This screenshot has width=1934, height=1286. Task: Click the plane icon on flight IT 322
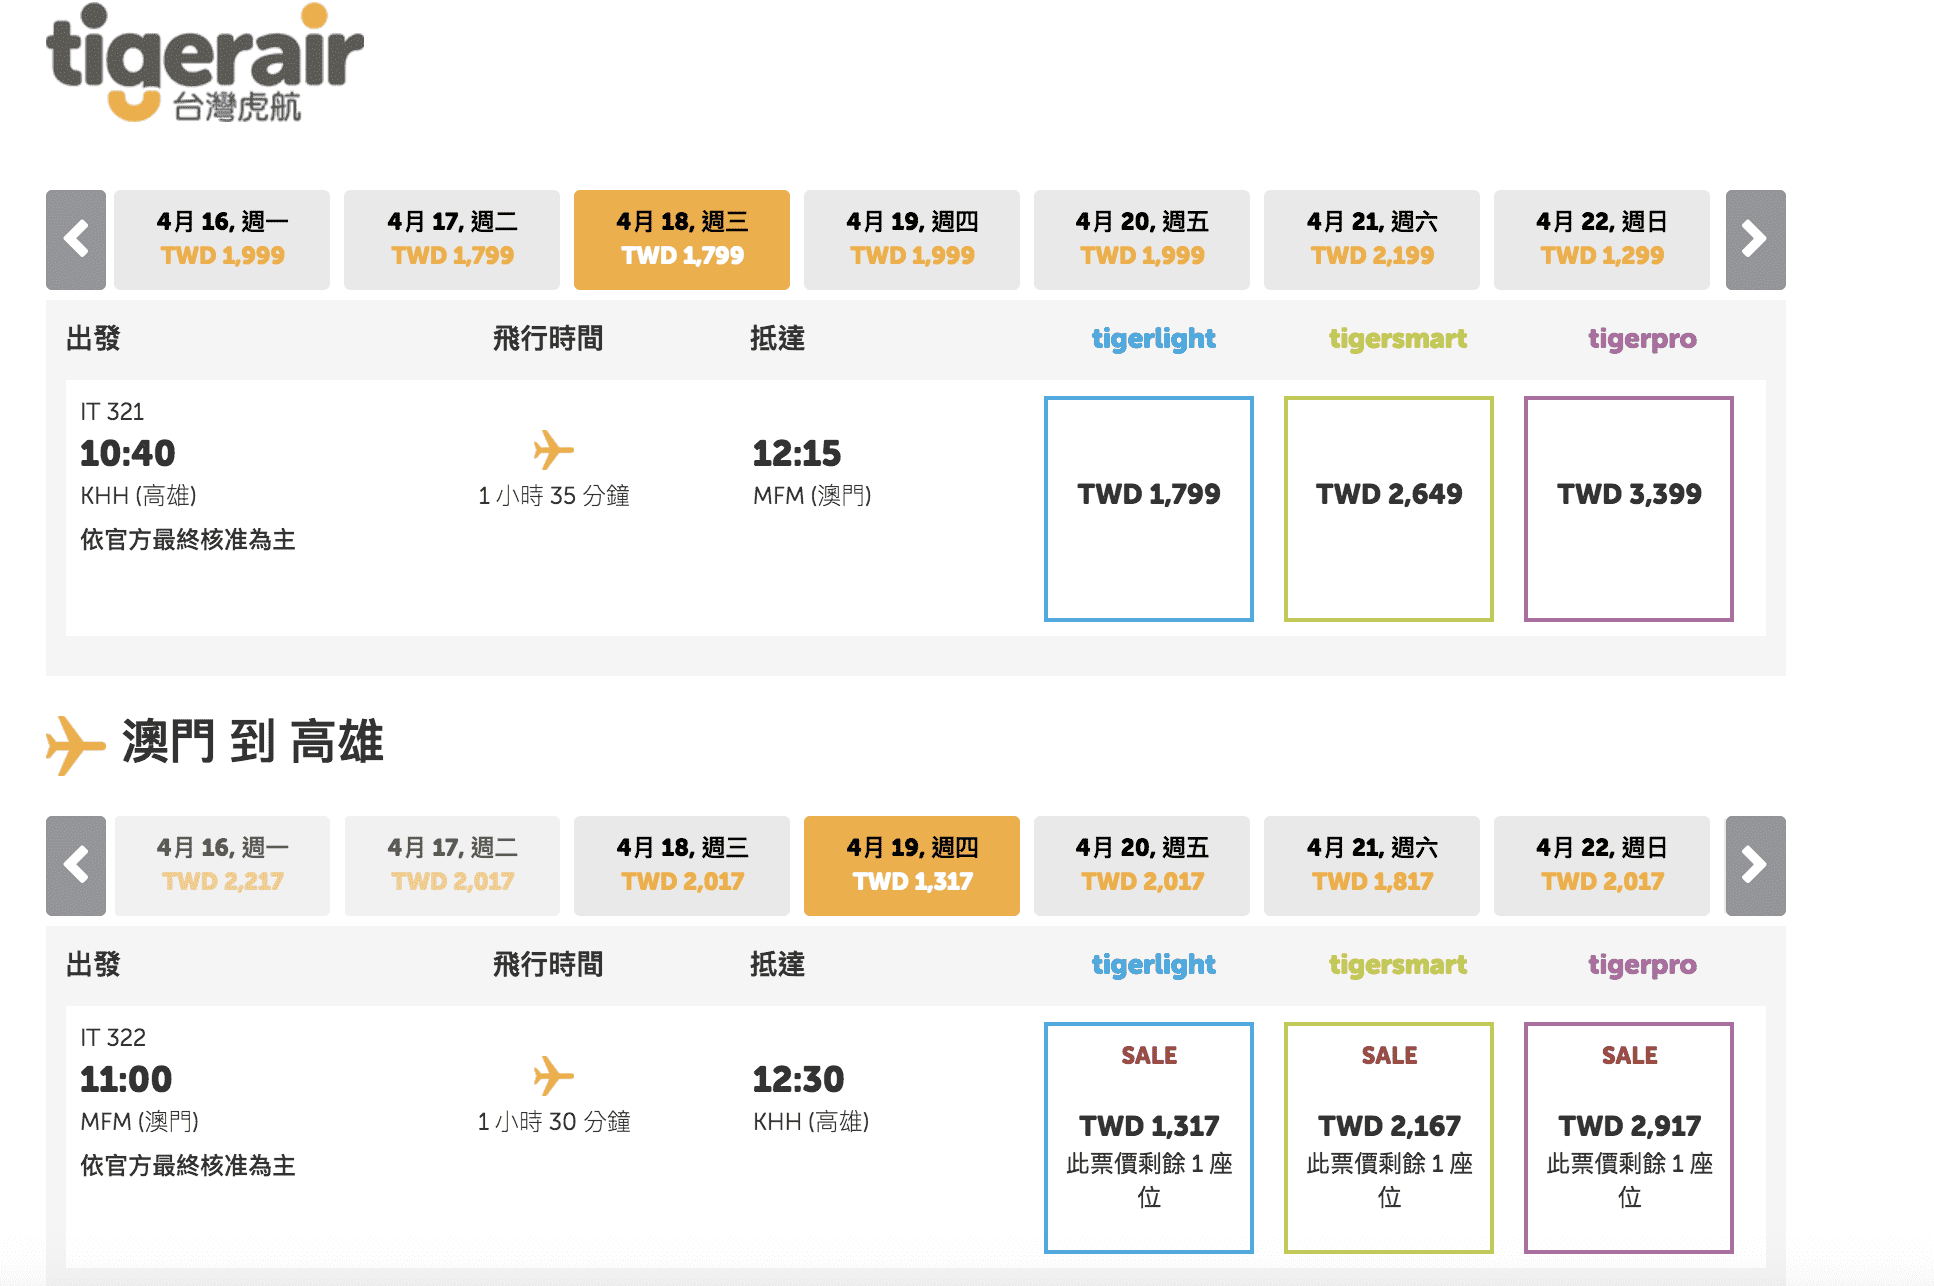tap(553, 1076)
